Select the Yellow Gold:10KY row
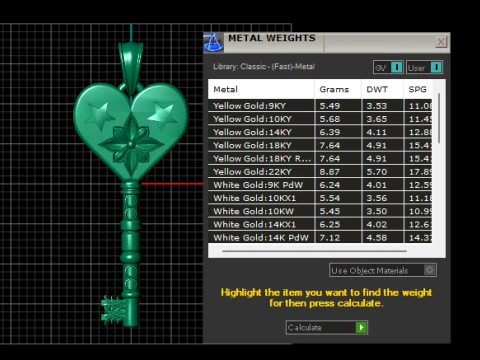This screenshot has width=480, height=360. tap(320, 119)
